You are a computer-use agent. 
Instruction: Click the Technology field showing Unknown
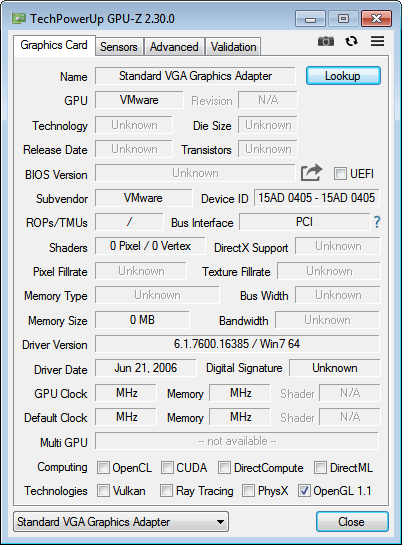(x=134, y=125)
